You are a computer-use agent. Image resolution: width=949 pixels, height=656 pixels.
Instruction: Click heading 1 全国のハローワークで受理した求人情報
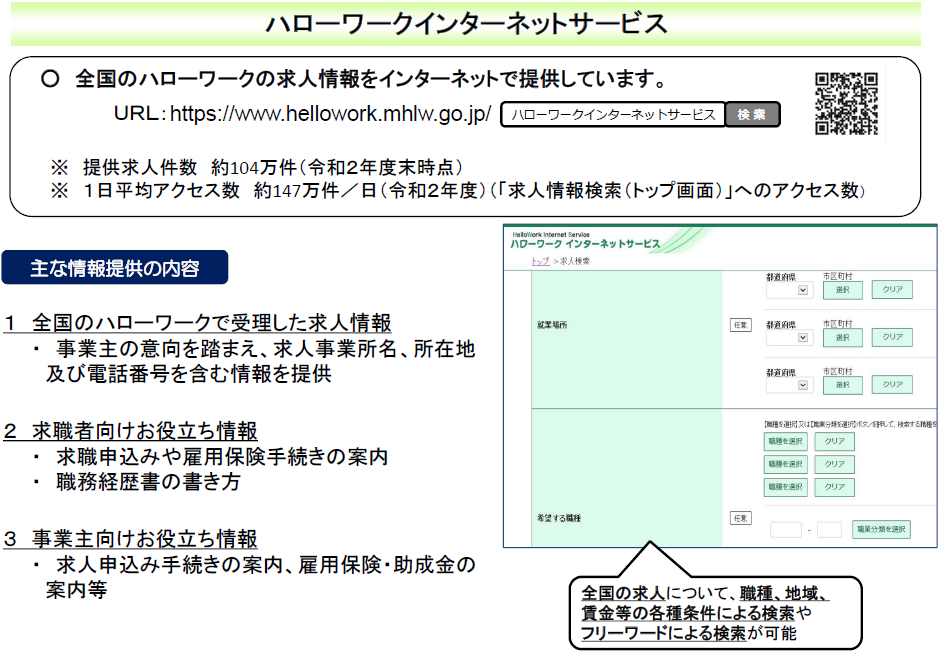[197, 323]
